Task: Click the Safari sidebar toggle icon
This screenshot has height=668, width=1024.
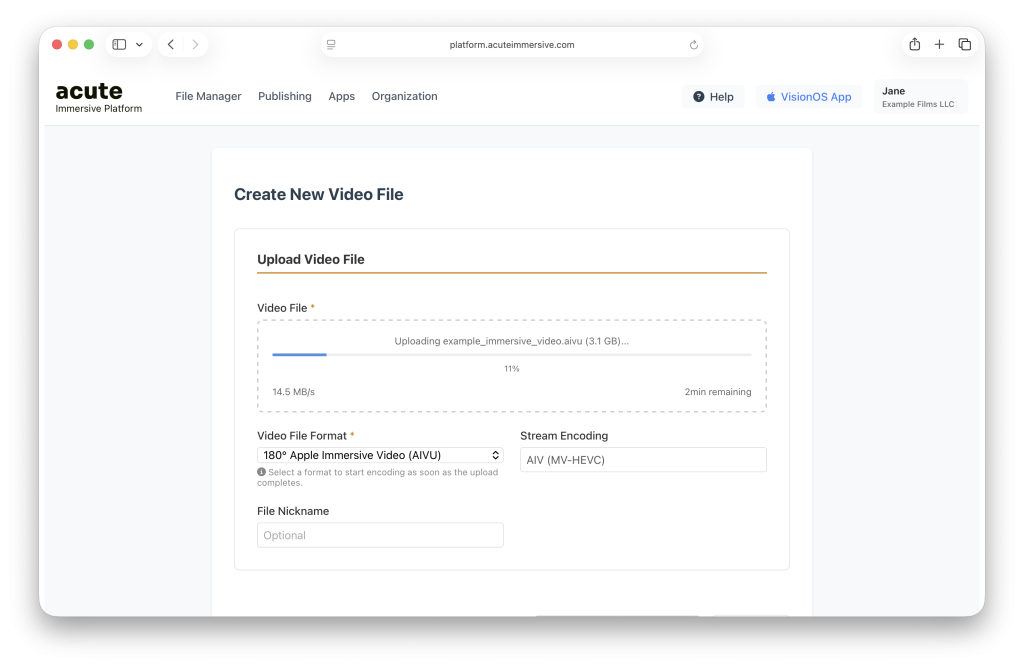Action: click(119, 45)
